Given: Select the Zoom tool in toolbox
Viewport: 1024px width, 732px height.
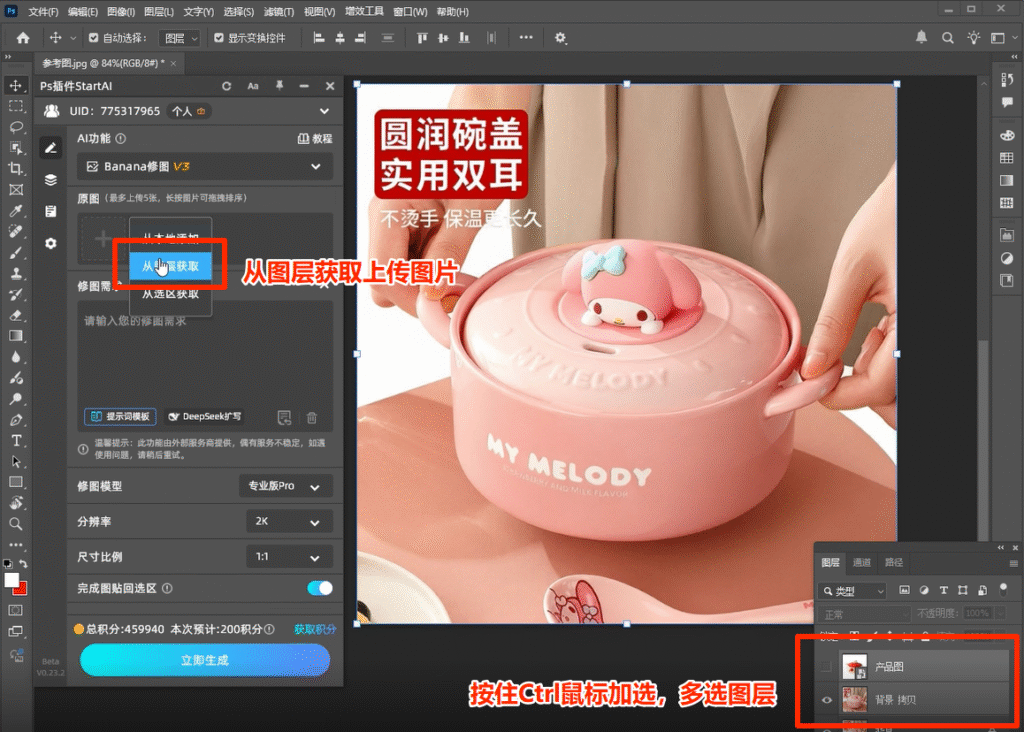Looking at the screenshot, I should pos(16,524).
